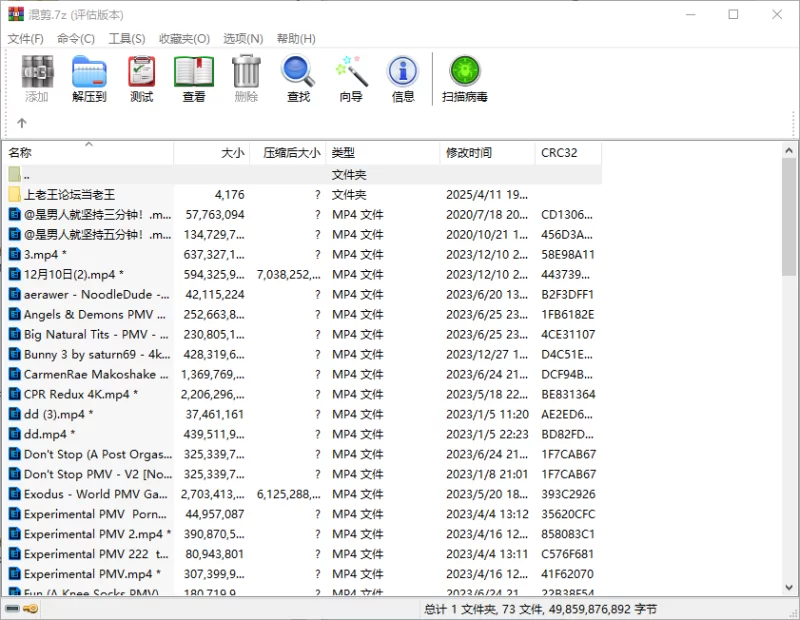Click the file icon beside 3.mp4
The height and width of the screenshot is (620, 800).
15,254
